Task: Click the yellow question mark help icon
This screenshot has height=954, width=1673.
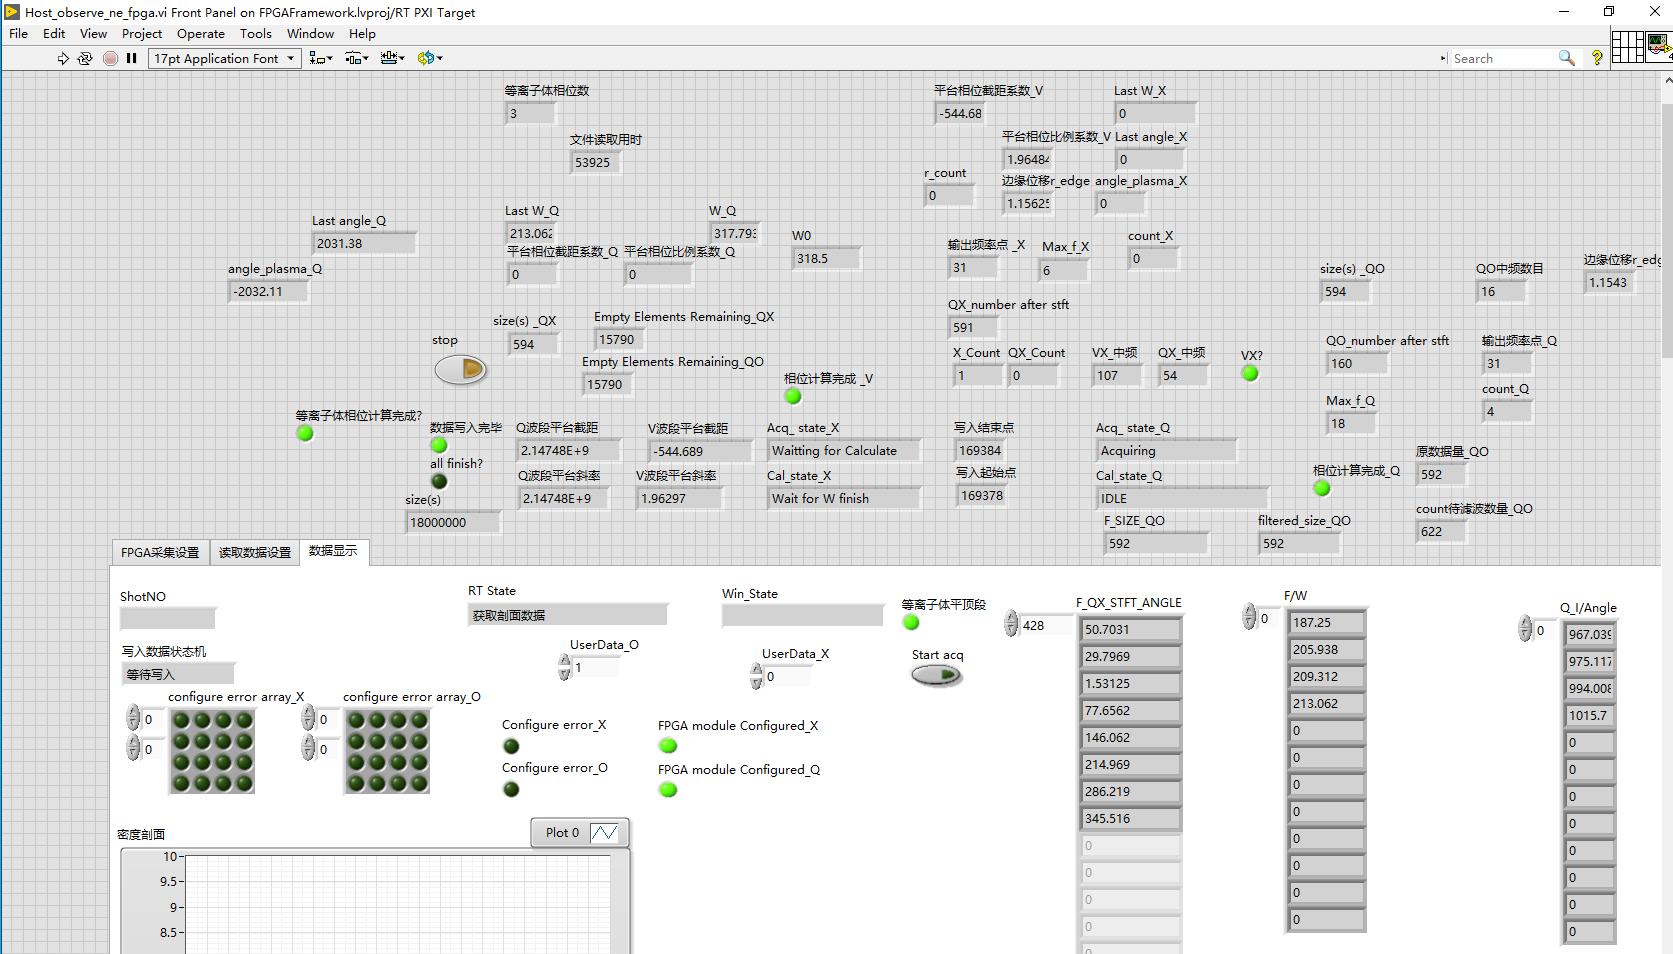Action: [1597, 59]
